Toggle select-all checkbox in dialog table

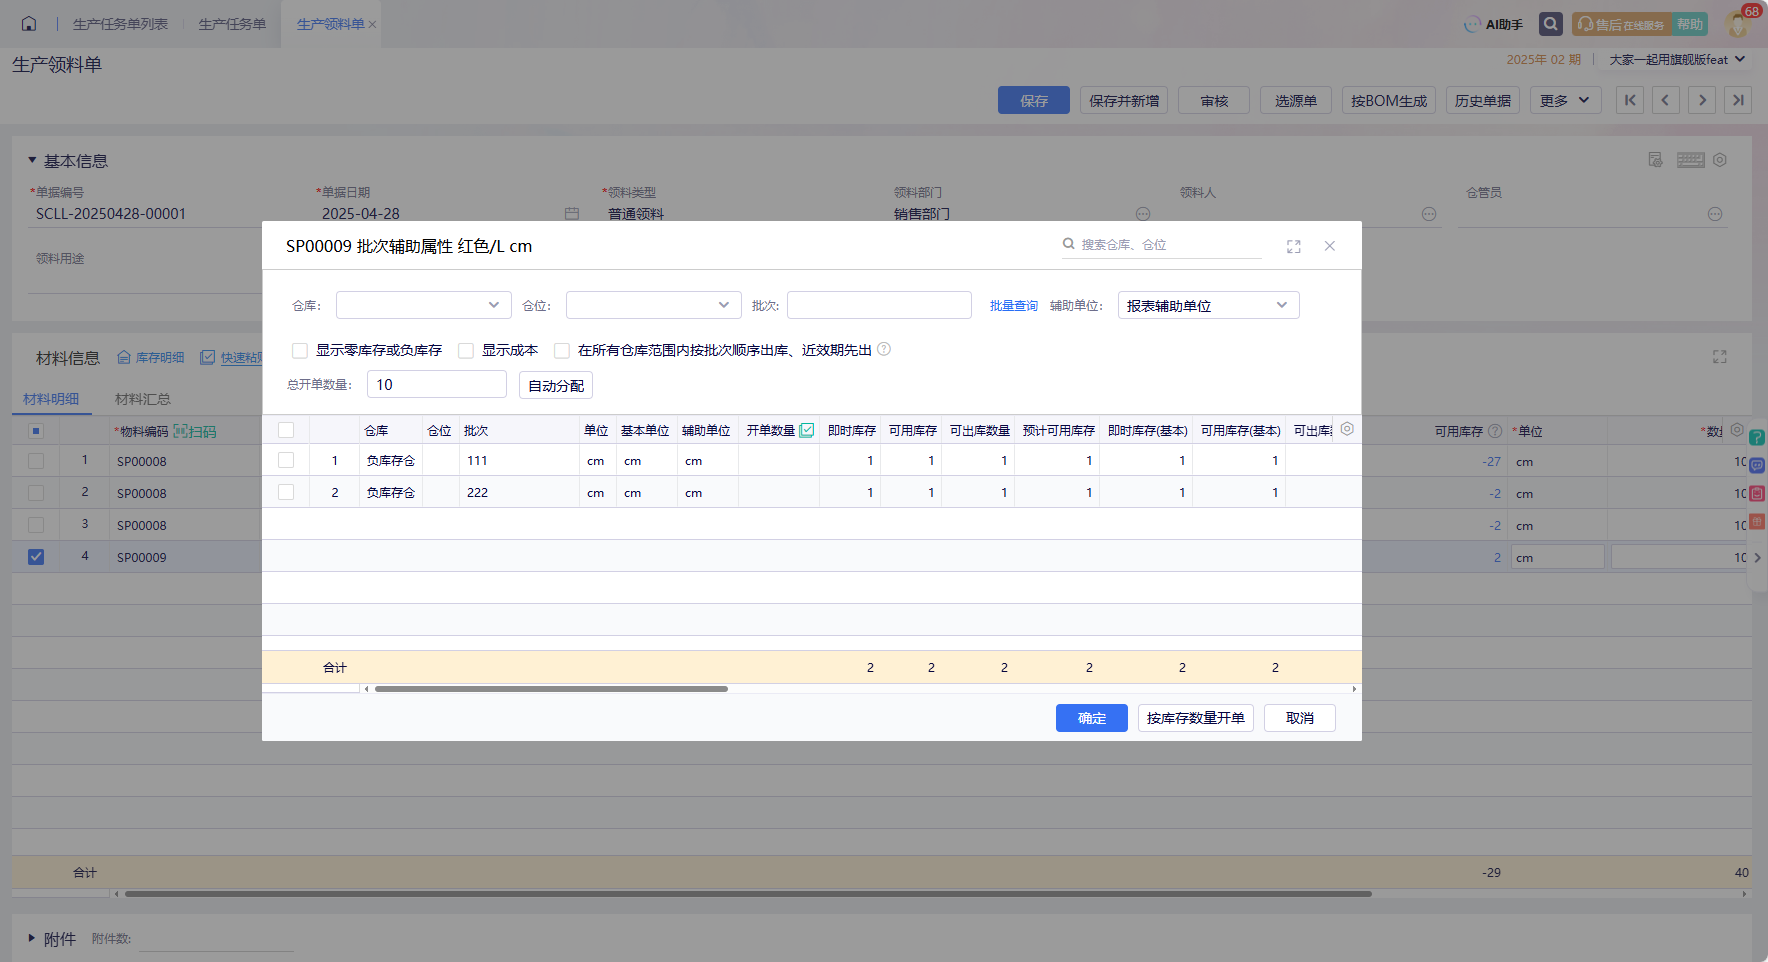click(286, 430)
